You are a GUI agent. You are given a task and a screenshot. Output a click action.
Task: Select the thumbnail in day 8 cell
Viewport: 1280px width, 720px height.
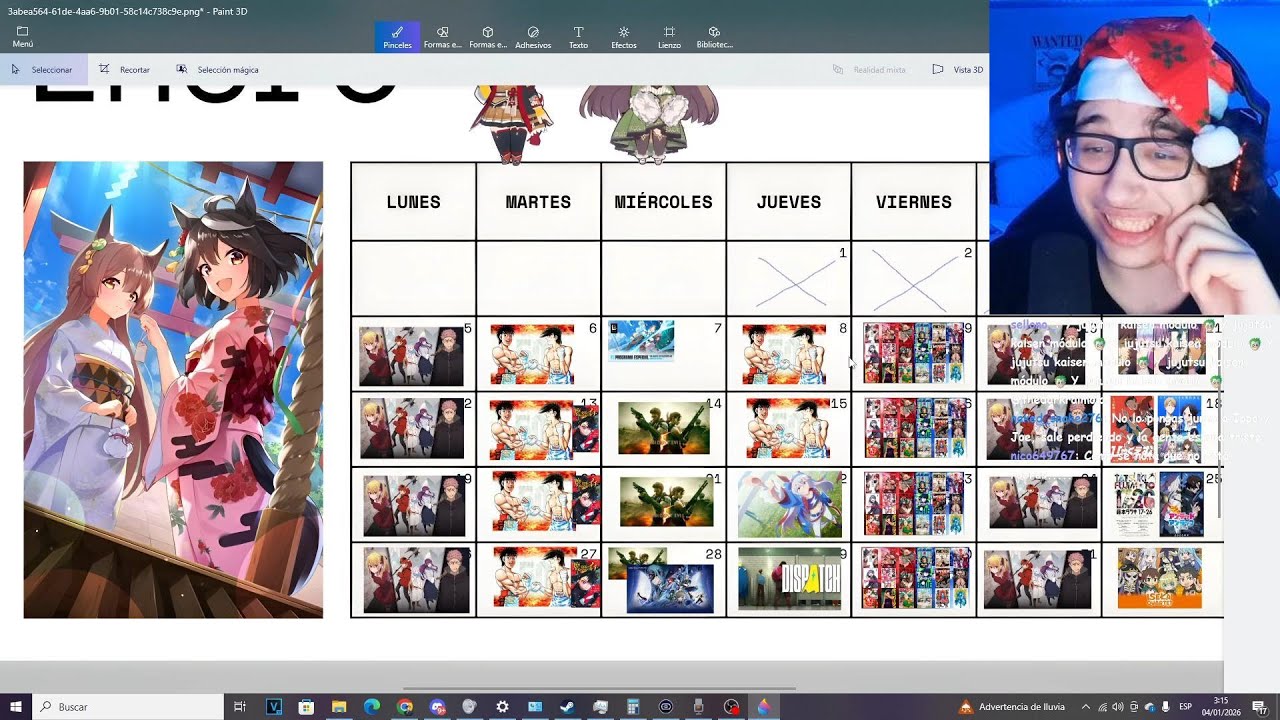(784, 354)
